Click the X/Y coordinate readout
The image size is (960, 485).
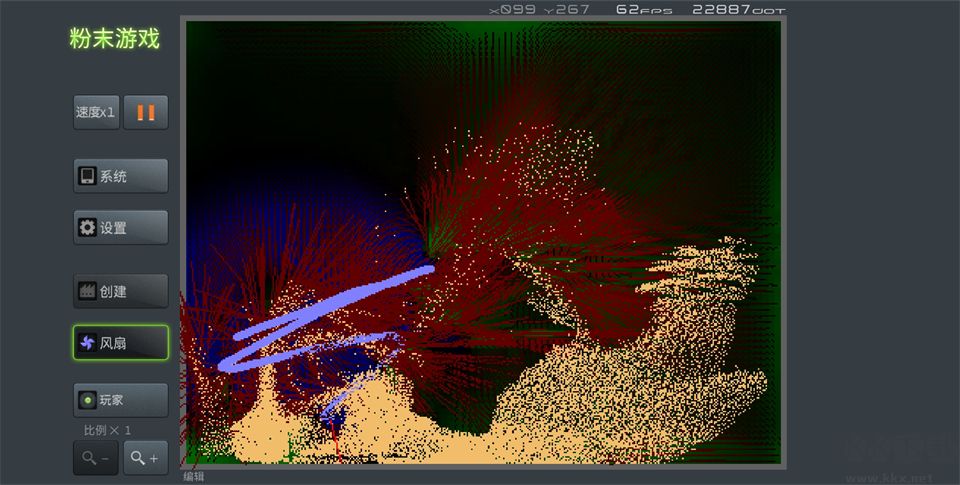[538, 9]
